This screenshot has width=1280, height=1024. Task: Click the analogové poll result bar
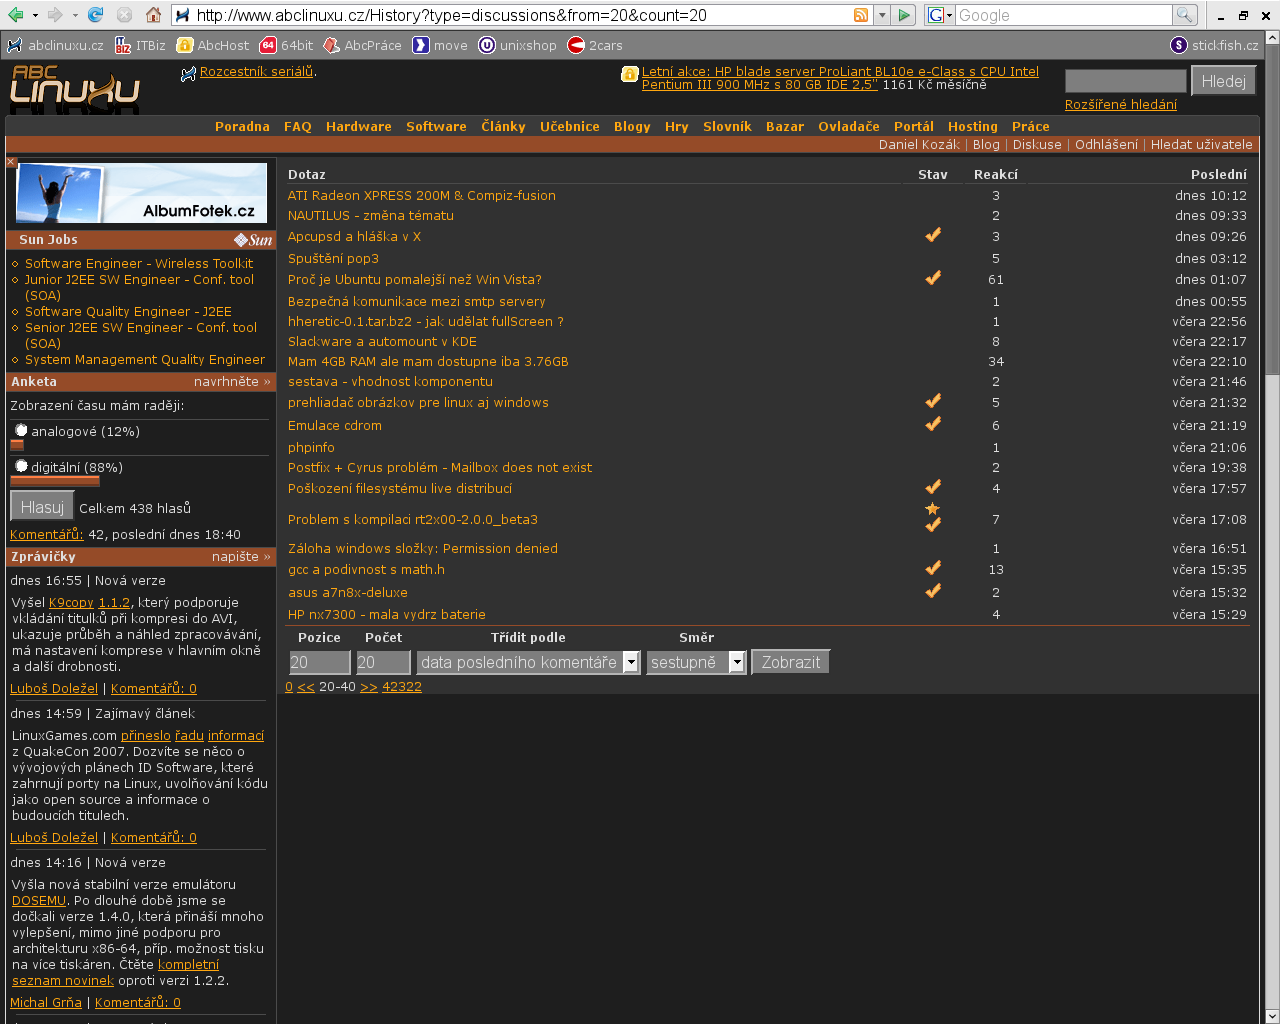[x=17, y=445]
